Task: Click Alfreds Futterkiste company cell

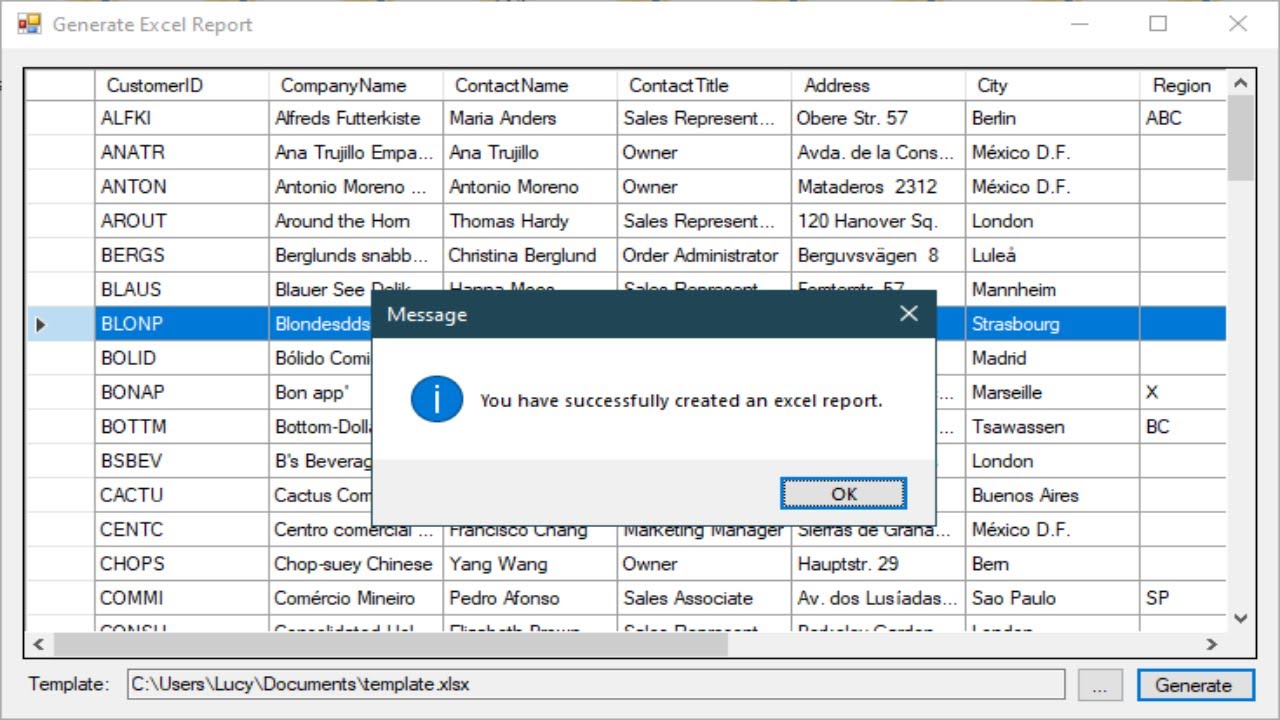Action: click(355, 118)
